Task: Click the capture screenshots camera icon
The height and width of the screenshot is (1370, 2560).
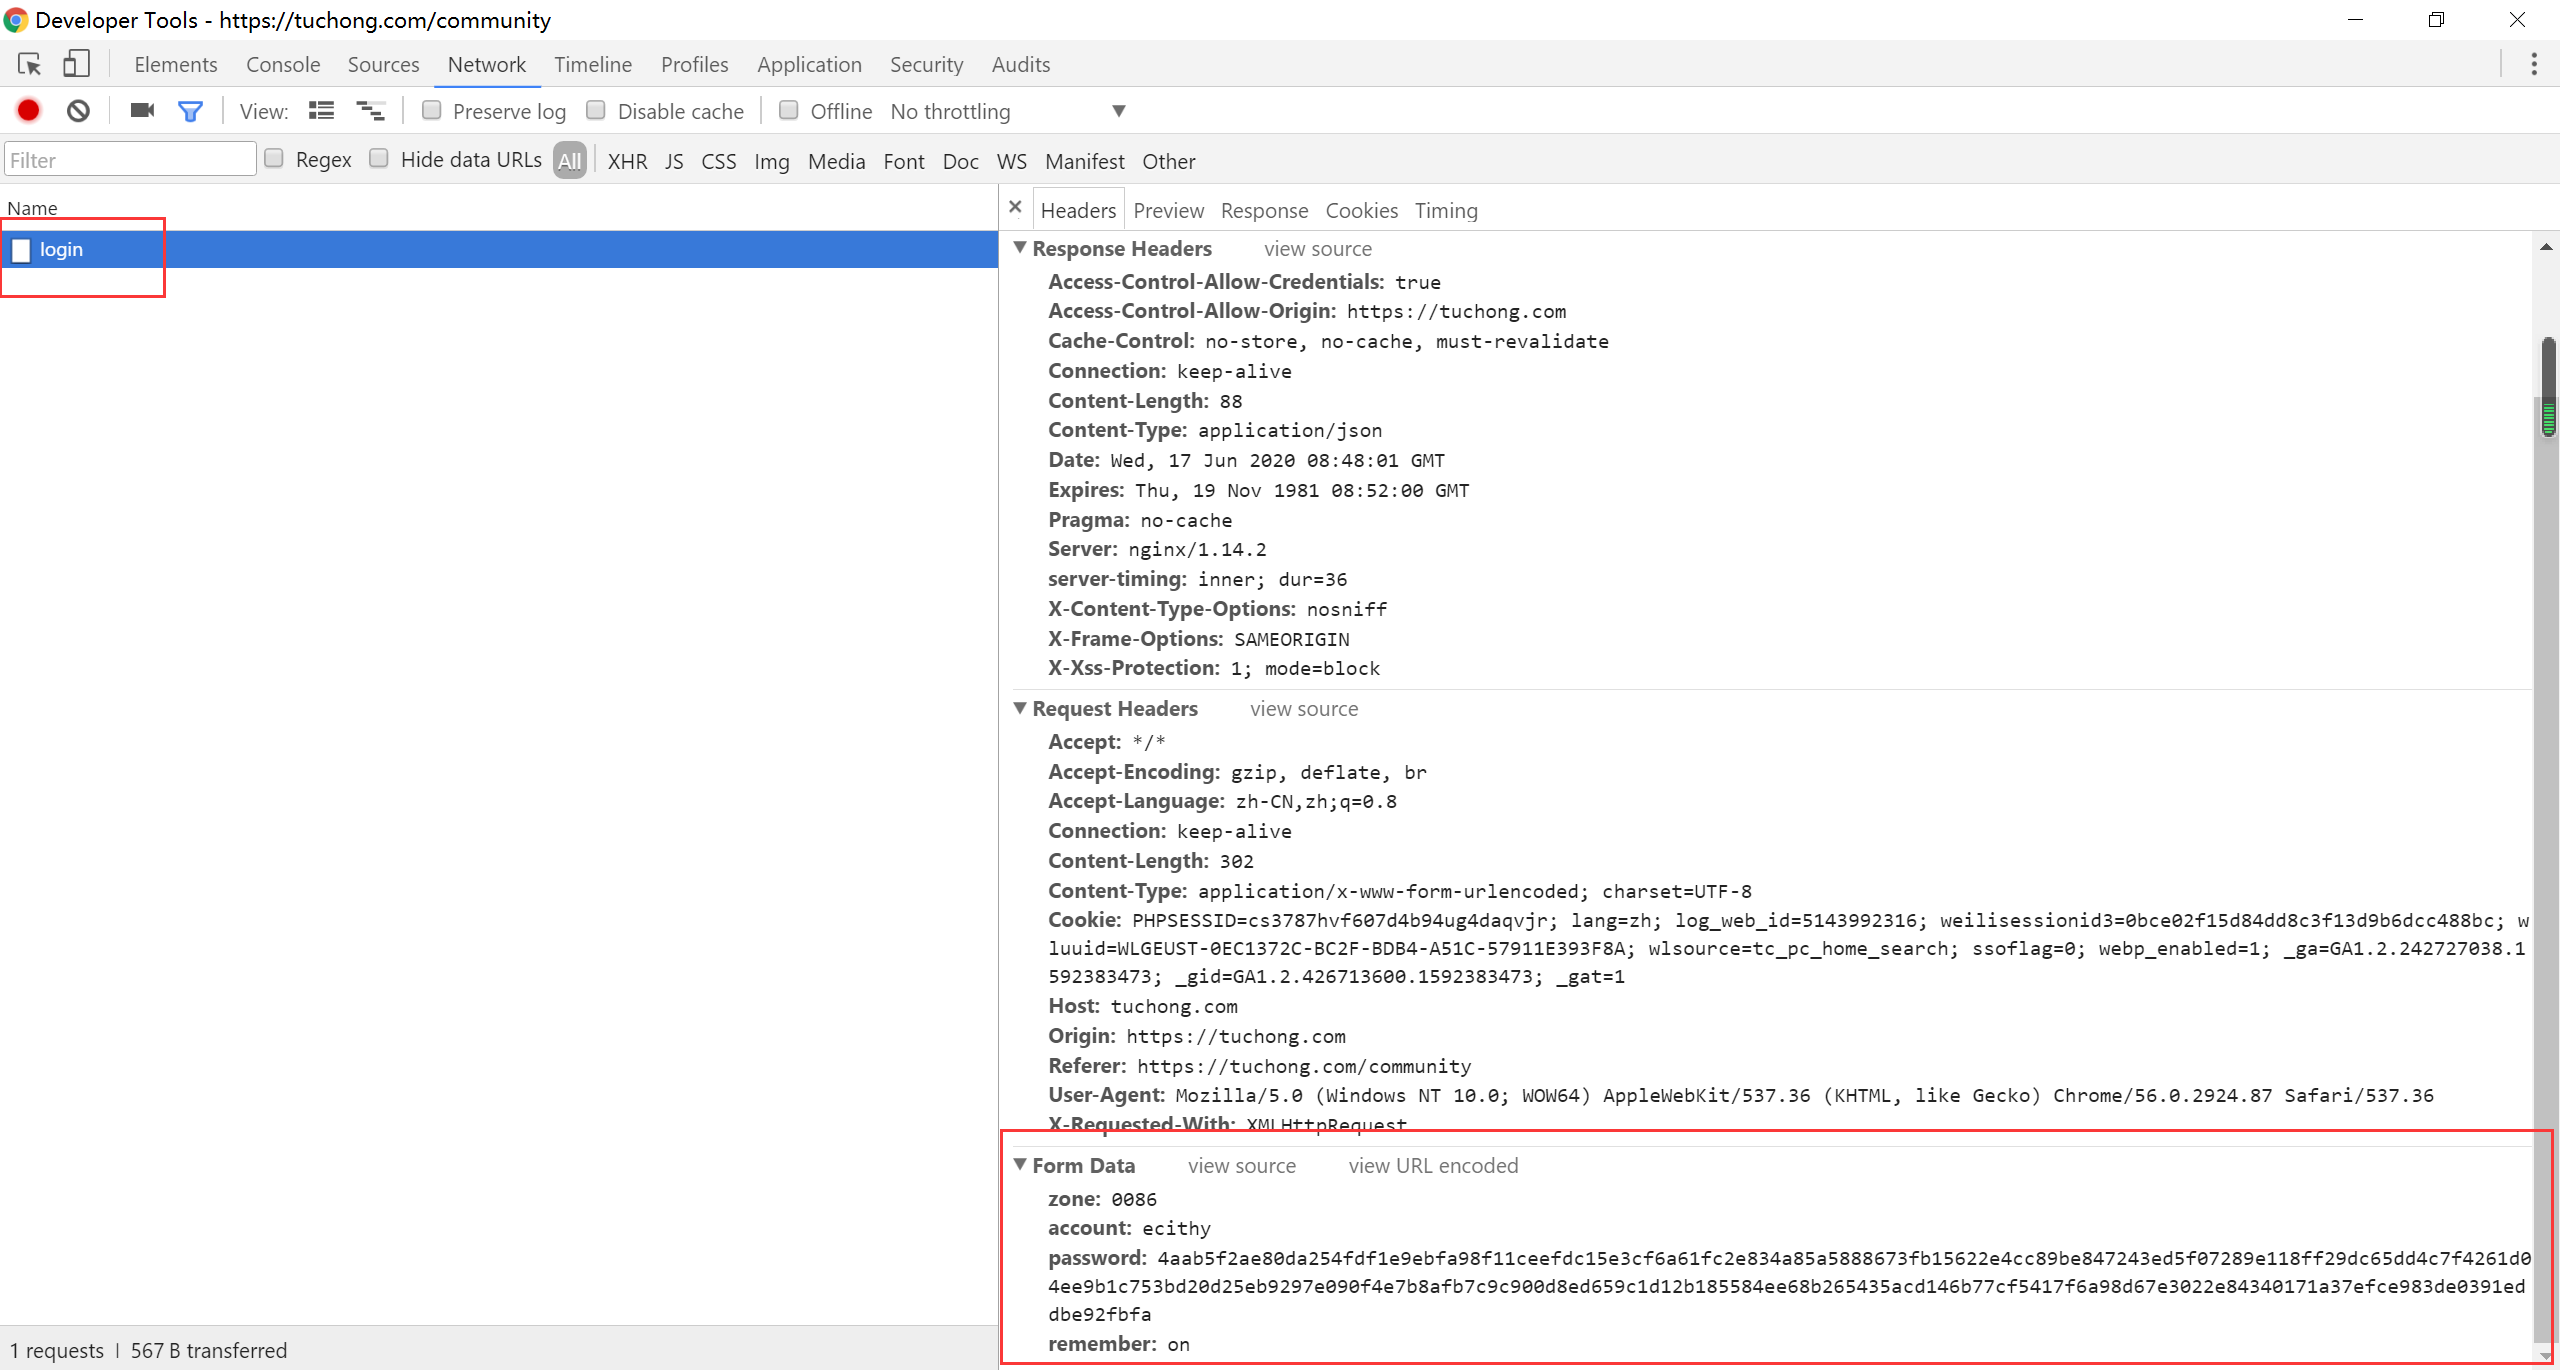Action: point(142,111)
